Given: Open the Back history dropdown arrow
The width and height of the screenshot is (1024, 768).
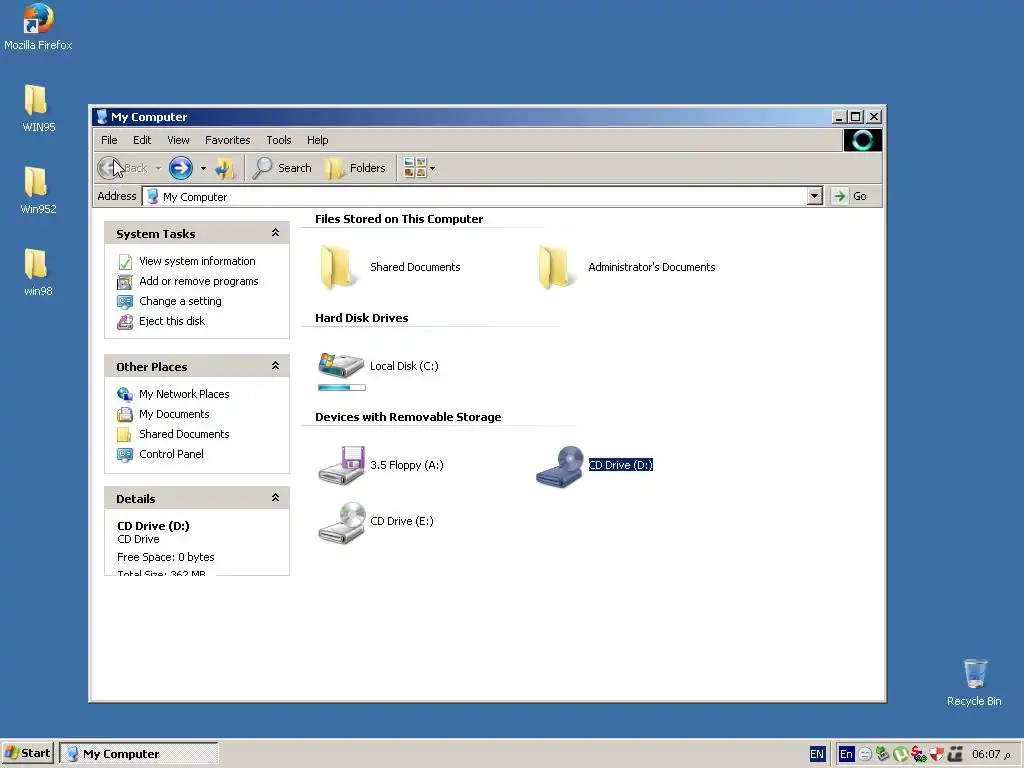Looking at the screenshot, I should pyautogui.click(x=158, y=168).
